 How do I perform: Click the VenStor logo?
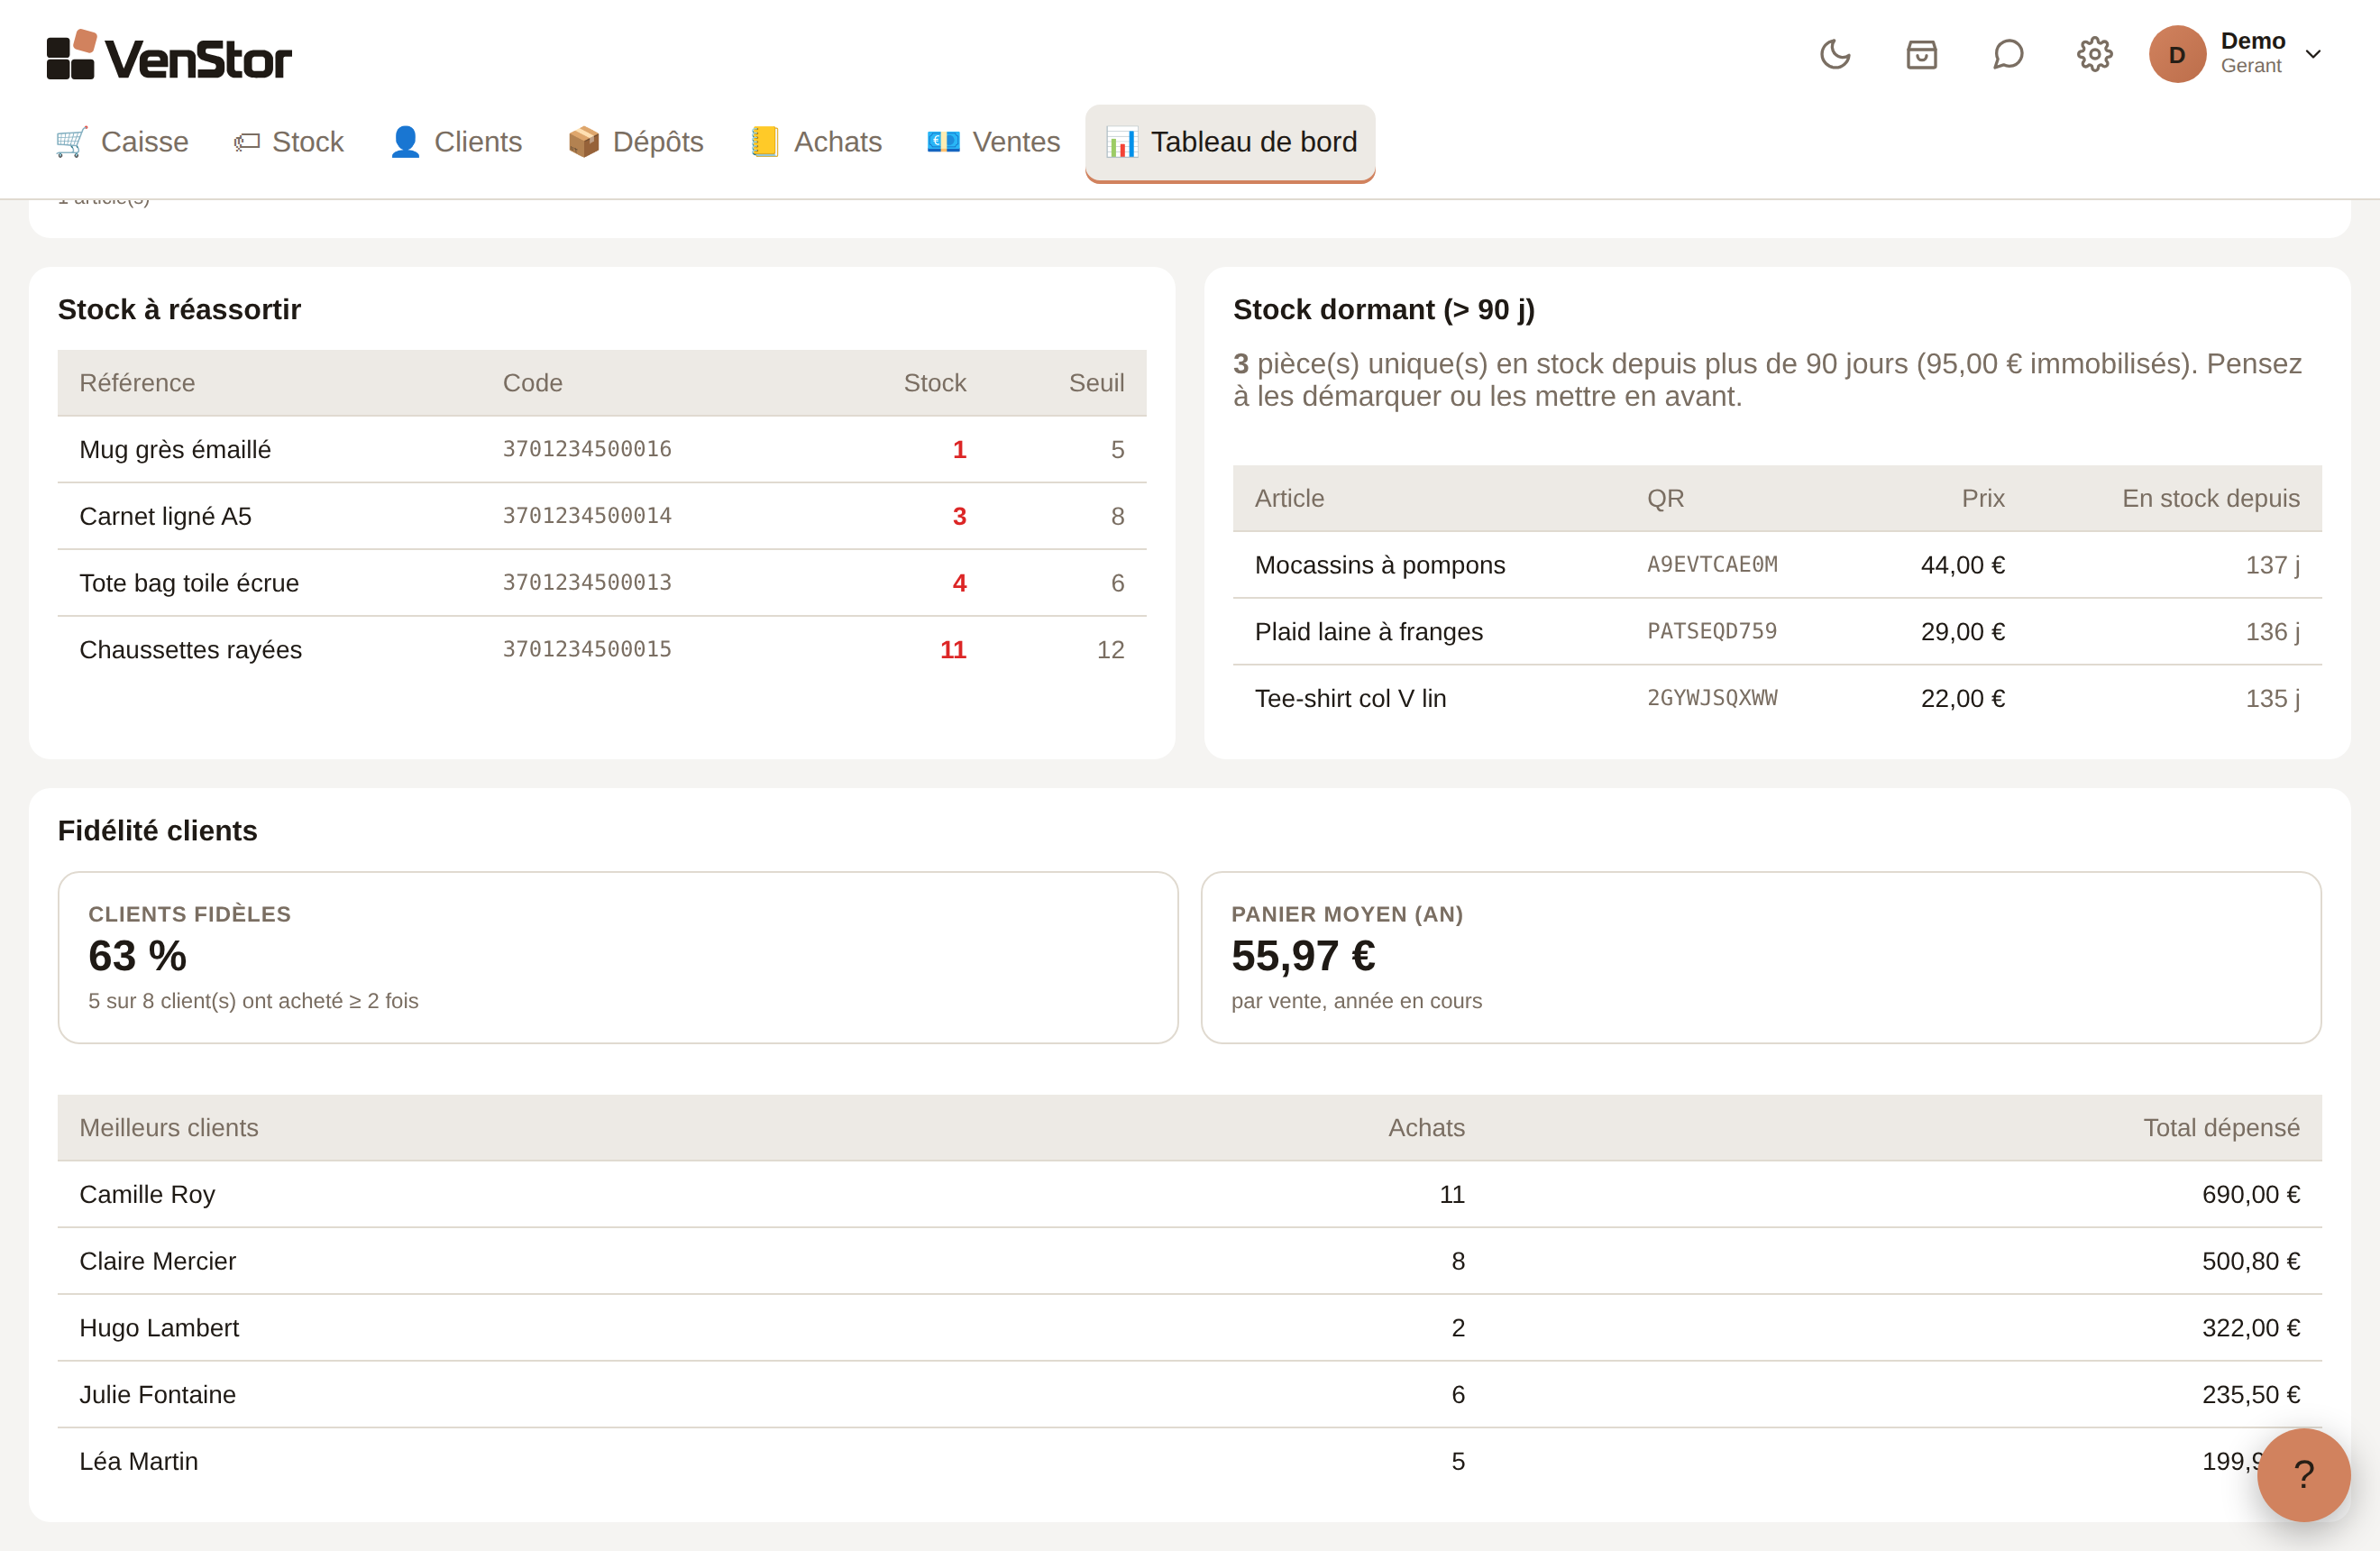169,56
